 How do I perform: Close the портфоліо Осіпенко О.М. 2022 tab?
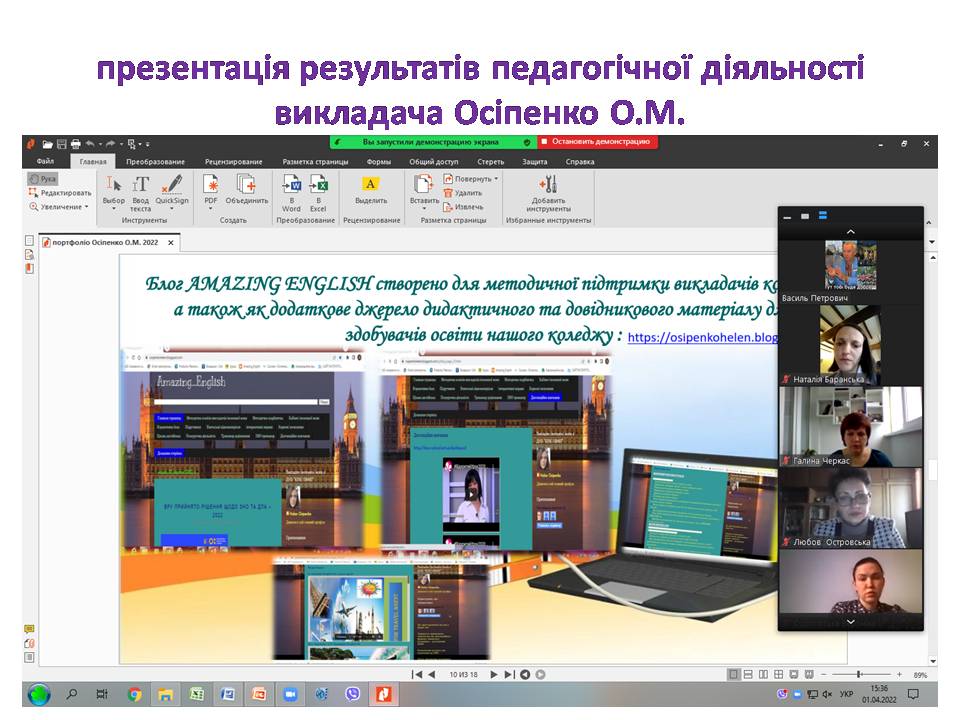[x=171, y=242]
